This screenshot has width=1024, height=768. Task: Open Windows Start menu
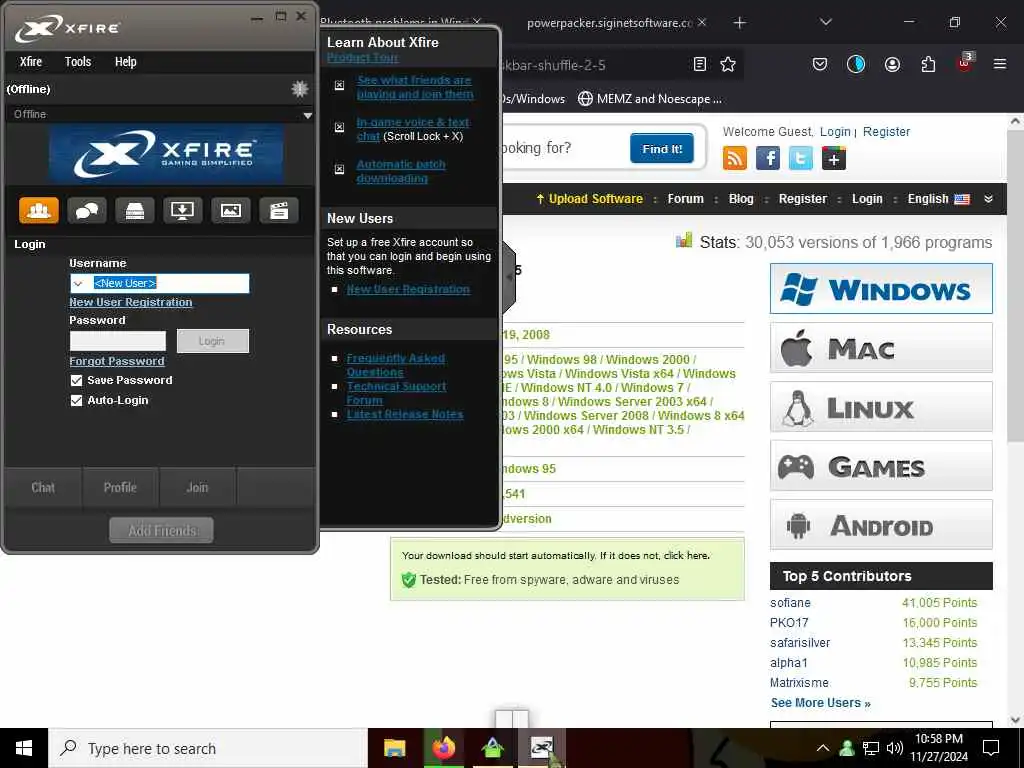click(x=24, y=748)
